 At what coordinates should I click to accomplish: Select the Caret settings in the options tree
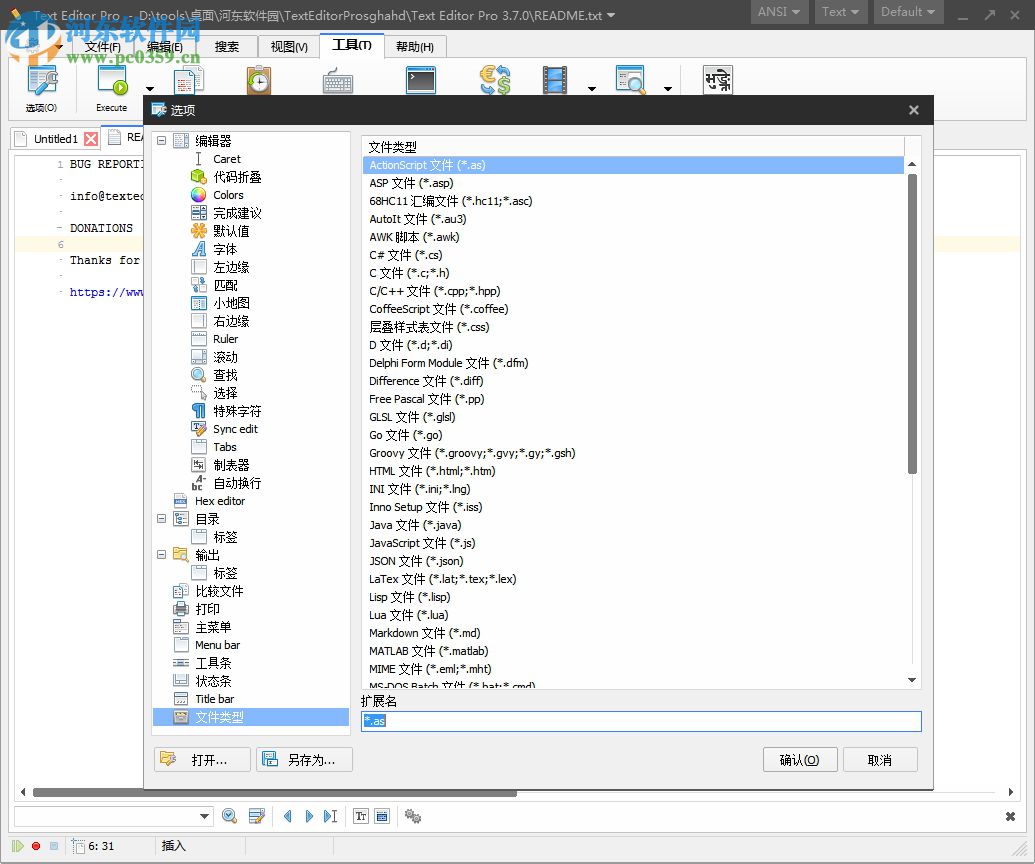[x=227, y=159]
